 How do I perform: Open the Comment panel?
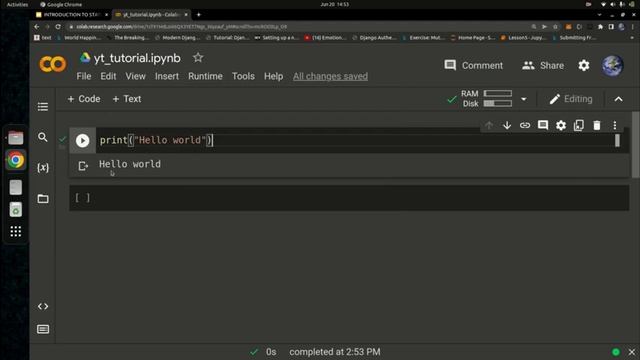pos(473,65)
